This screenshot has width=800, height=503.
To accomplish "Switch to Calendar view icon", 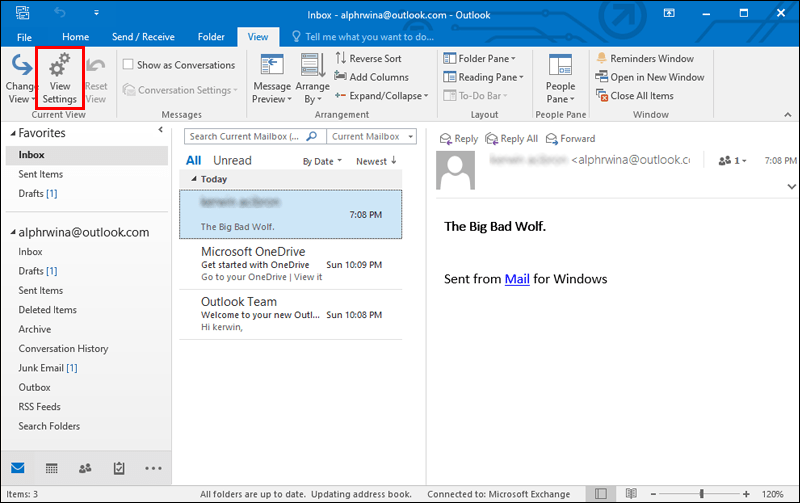I will click(x=52, y=468).
